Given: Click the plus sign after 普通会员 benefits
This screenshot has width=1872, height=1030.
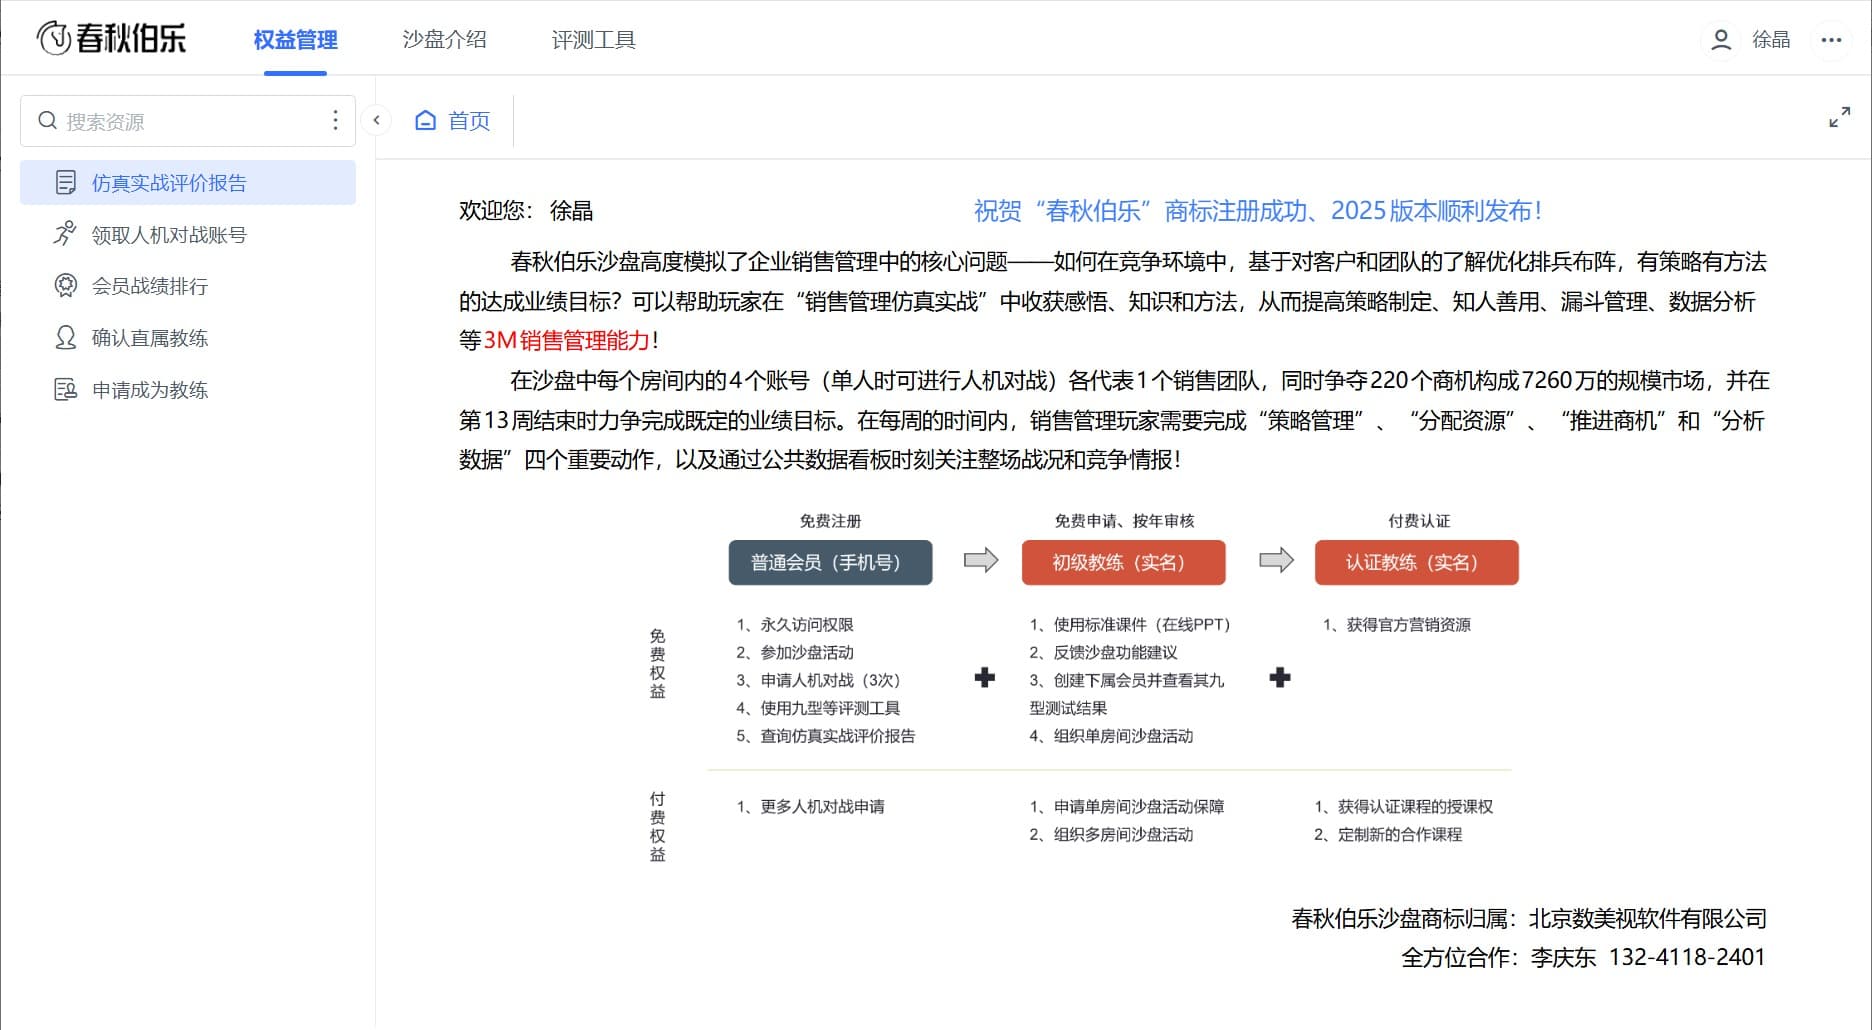Looking at the screenshot, I should coord(985,678).
